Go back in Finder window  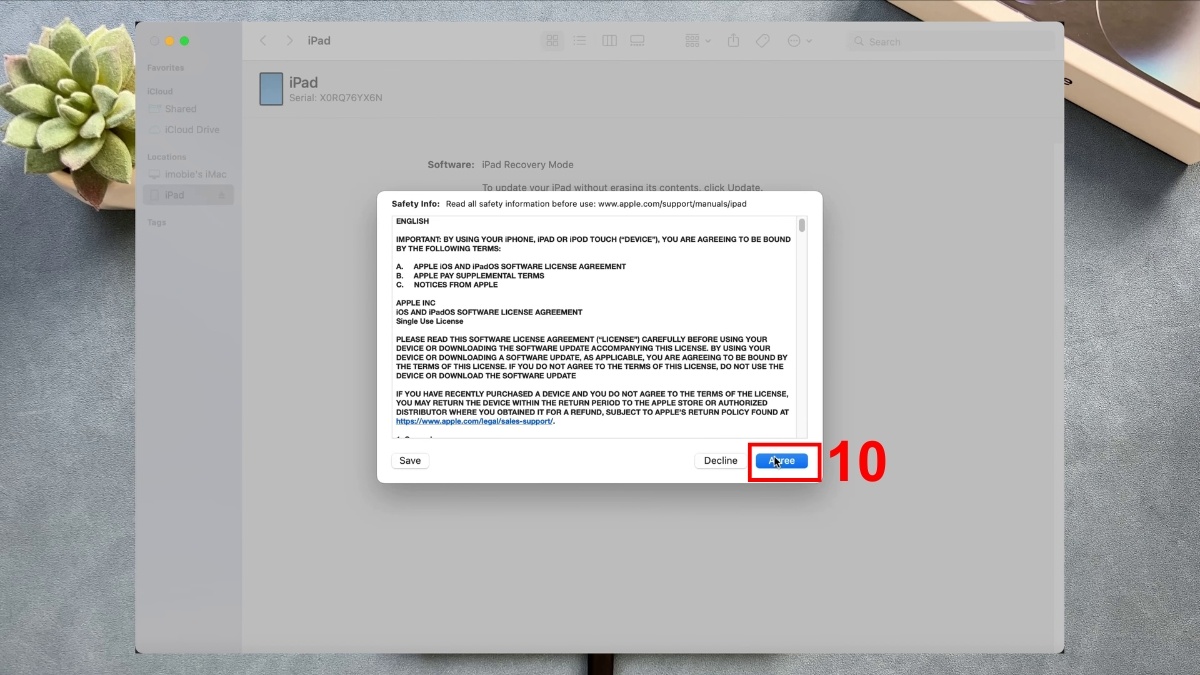point(263,41)
